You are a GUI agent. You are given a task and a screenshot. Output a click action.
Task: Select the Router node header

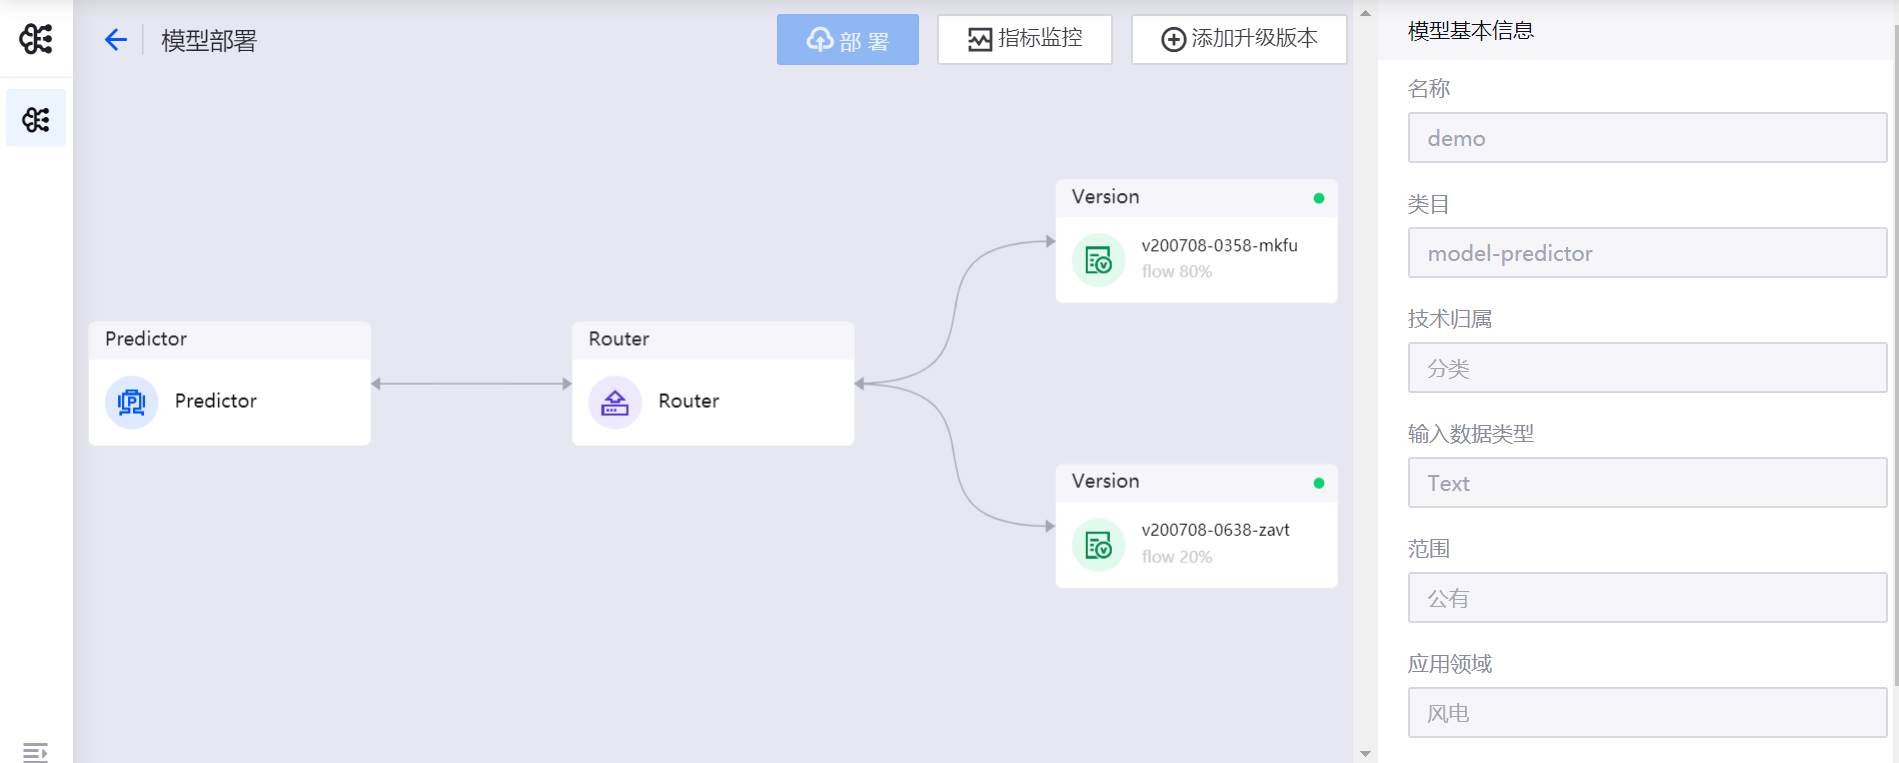click(712, 339)
